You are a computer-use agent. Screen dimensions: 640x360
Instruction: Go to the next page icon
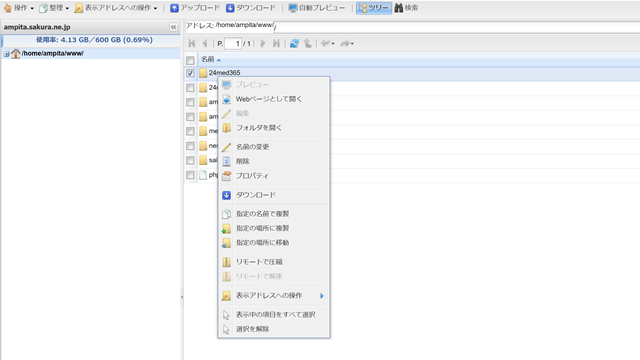pyautogui.click(x=263, y=43)
